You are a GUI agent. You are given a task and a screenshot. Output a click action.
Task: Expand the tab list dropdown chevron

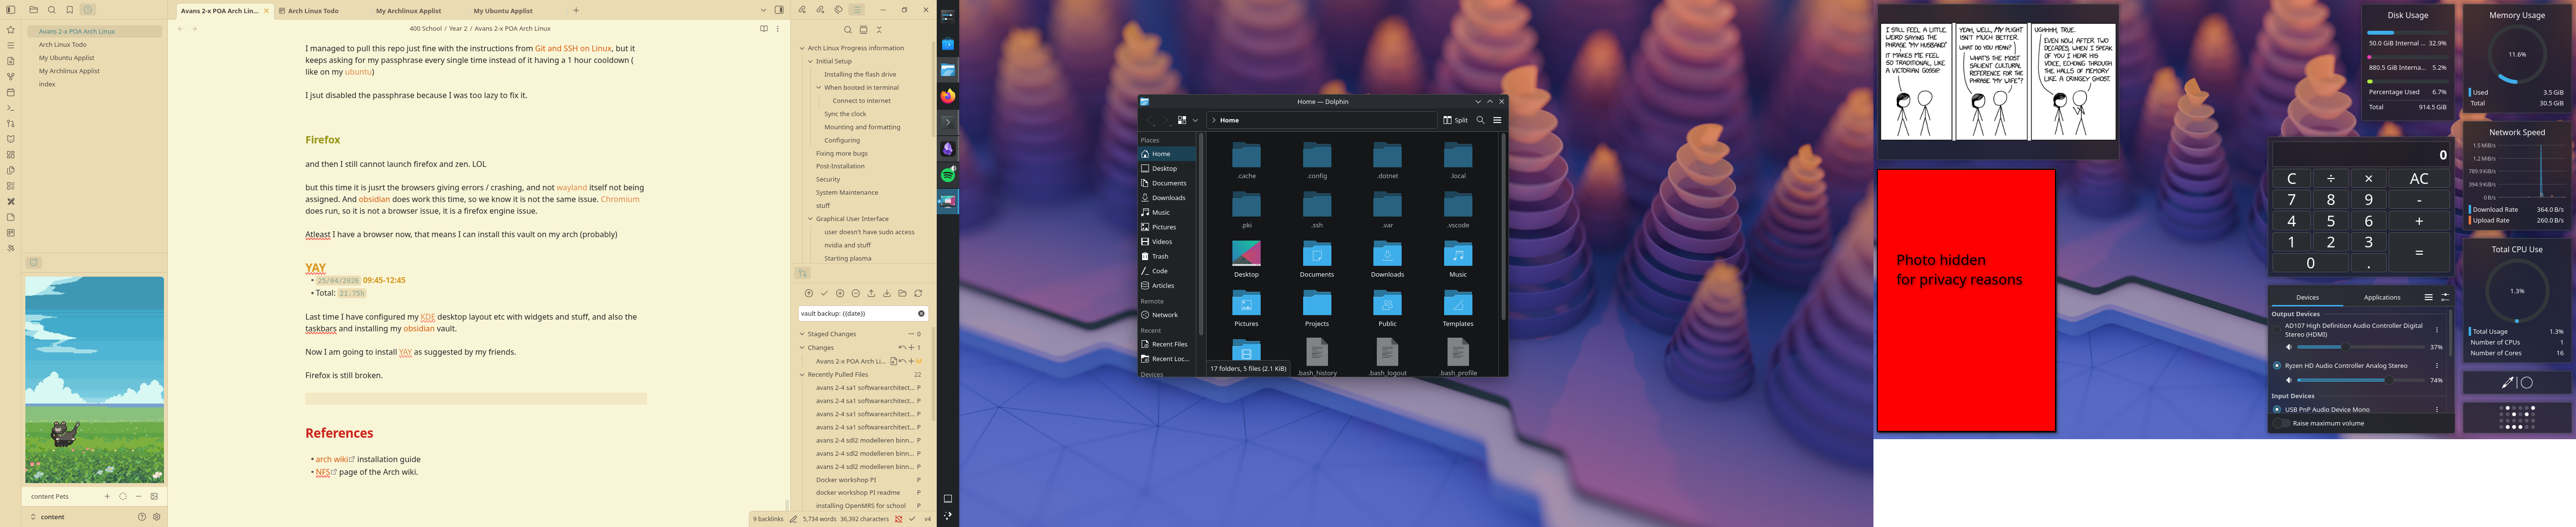click(x=764, y=10)
